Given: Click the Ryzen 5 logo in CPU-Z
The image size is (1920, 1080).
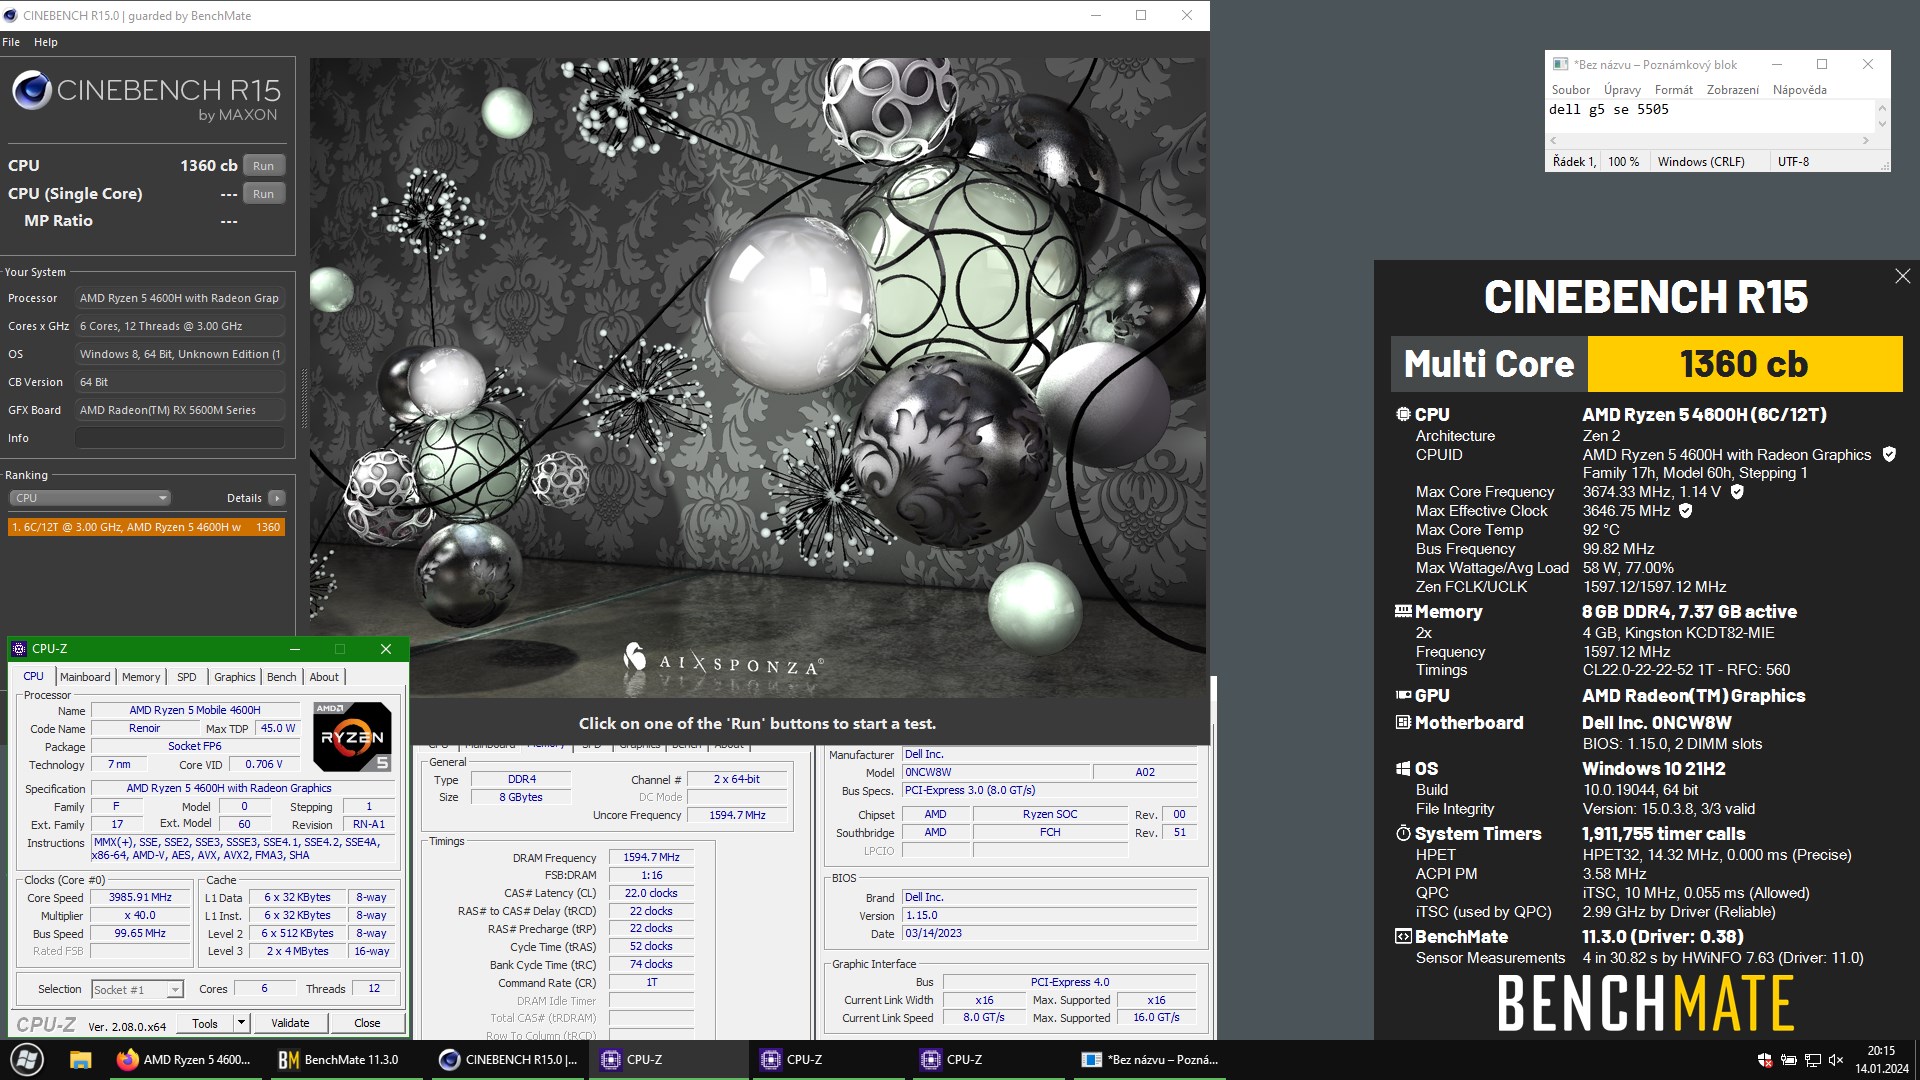Looking at the screenshot, I should point(352,736).
